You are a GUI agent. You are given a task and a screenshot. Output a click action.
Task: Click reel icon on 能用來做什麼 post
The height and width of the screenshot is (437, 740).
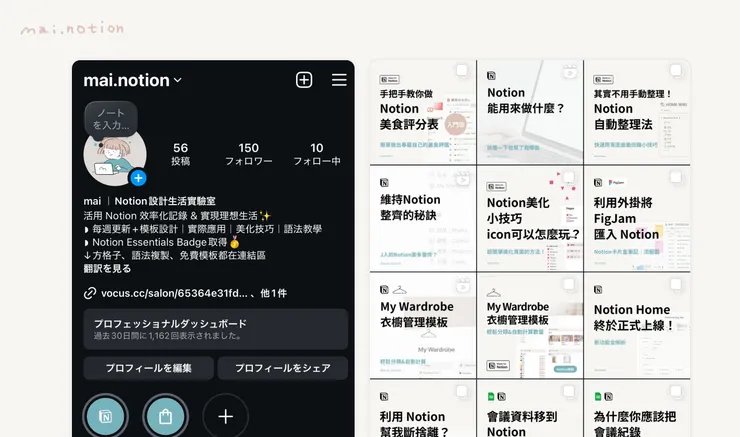coord(570,72)
